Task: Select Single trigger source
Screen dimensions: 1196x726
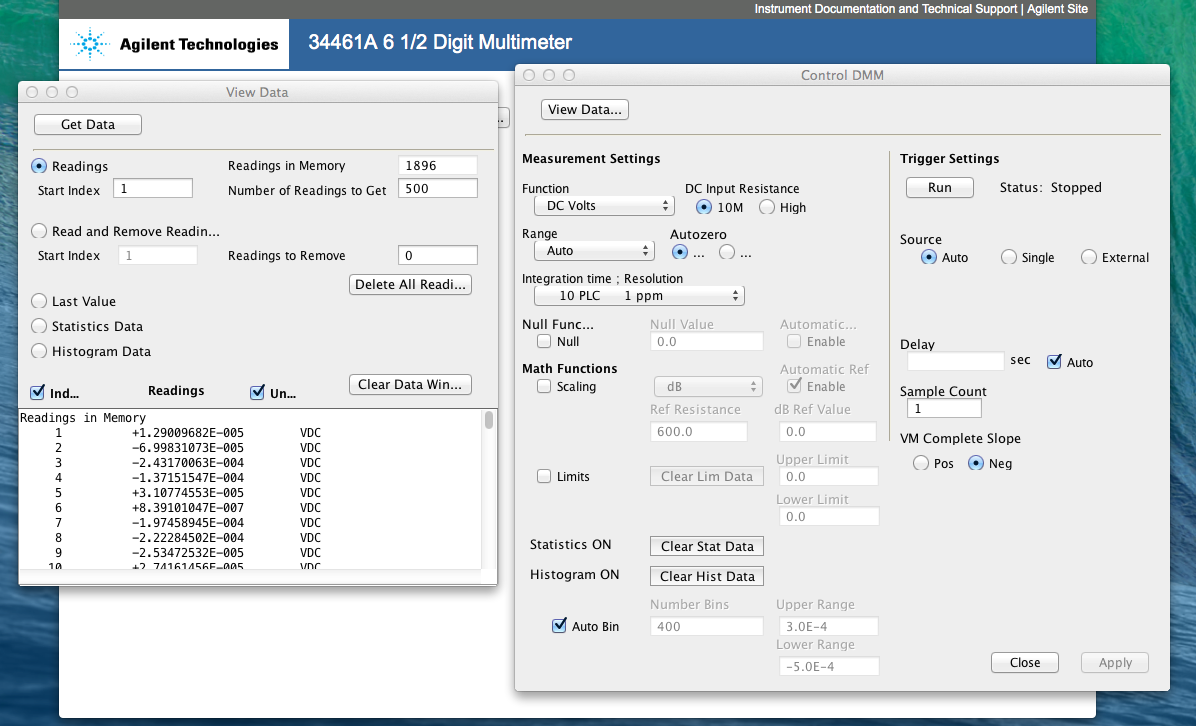Action: pyautogui.click(x=1008, y=257)
